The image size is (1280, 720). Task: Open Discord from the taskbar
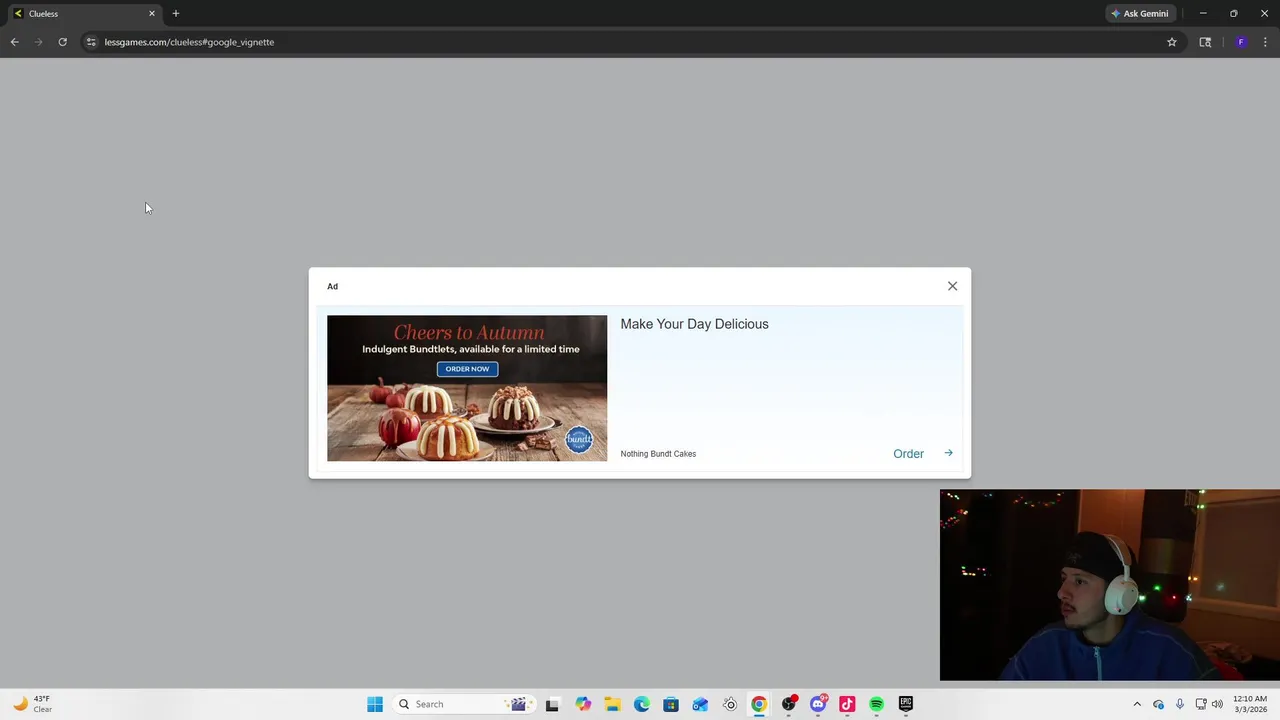point(818,704)
